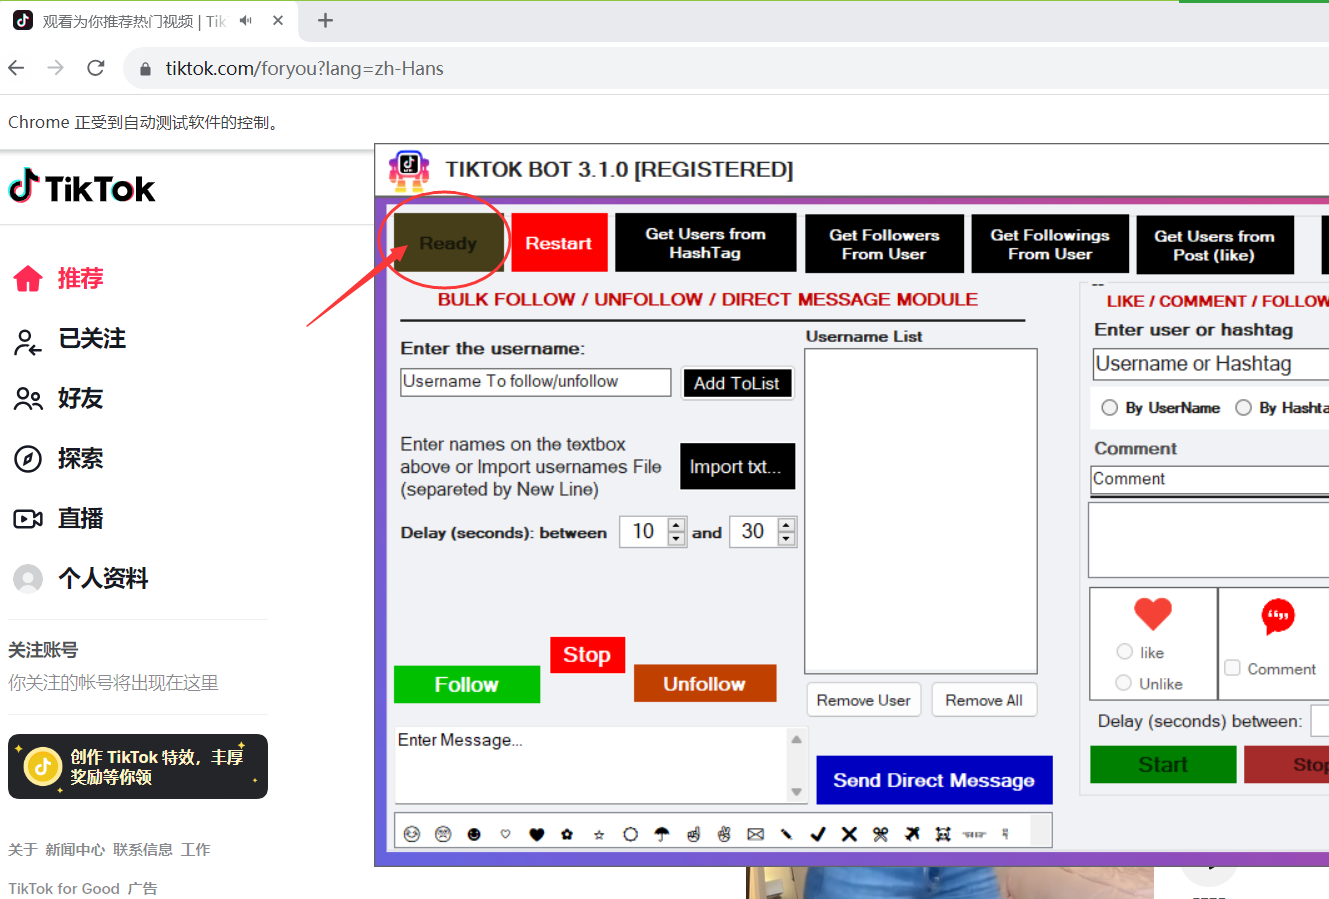This screenshot has width=1329, height=899.
Task: Choose the 'Unlike' radio option
Action: coord(1124,683)
